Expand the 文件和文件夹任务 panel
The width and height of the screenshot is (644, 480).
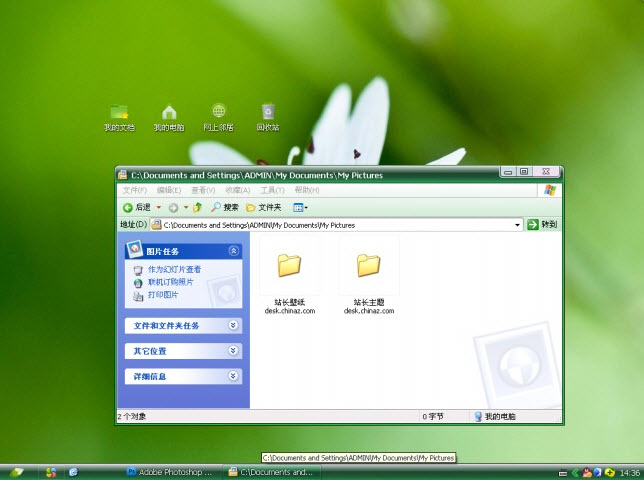coord(233,325)
